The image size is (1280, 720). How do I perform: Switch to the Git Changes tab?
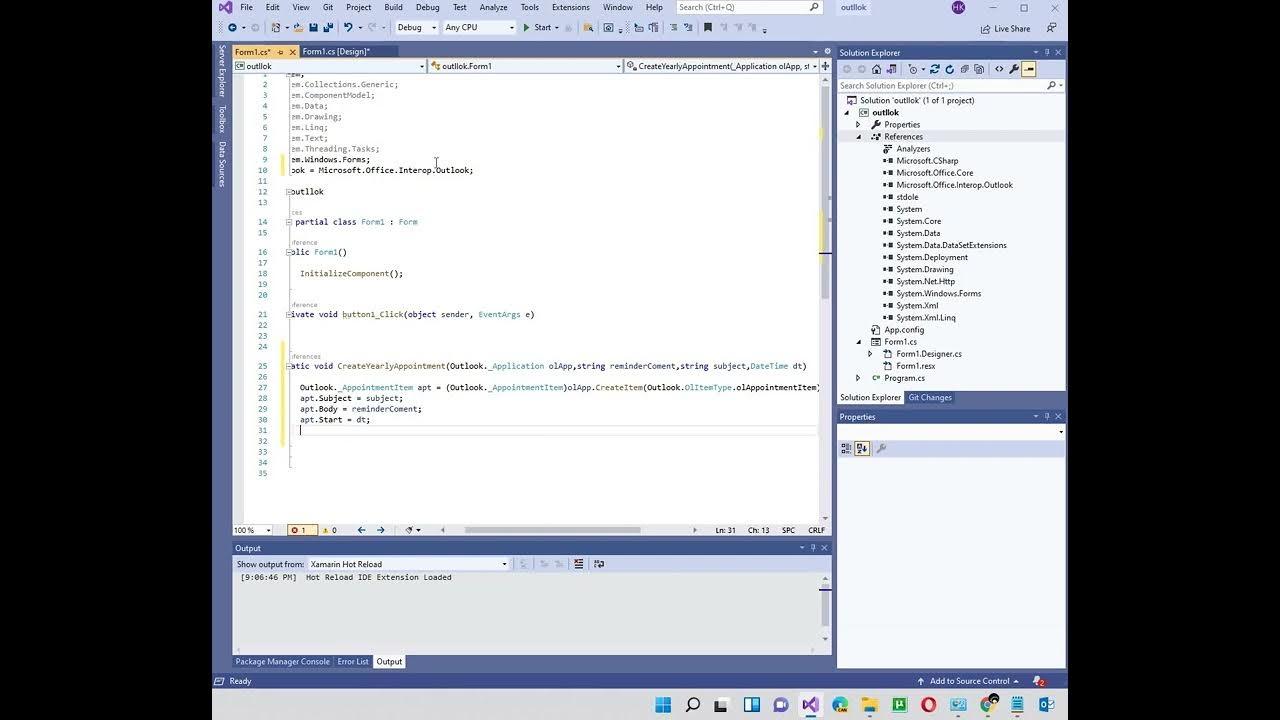pyautogui.click(x=930, y=398)
